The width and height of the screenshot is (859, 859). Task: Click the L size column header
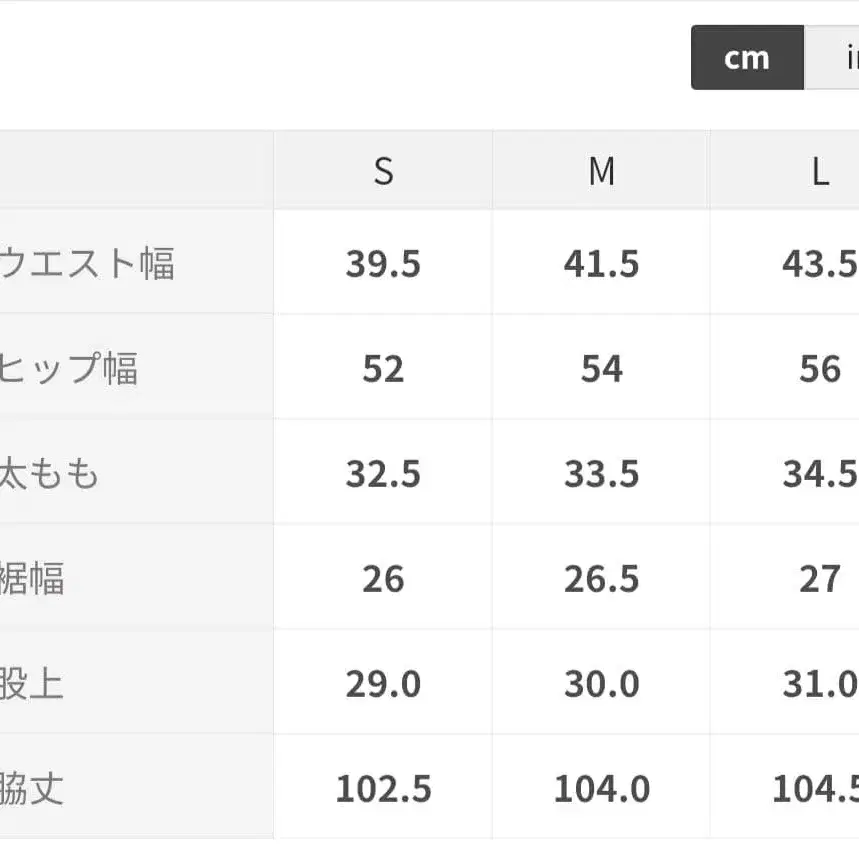click(x=820, y=170)
